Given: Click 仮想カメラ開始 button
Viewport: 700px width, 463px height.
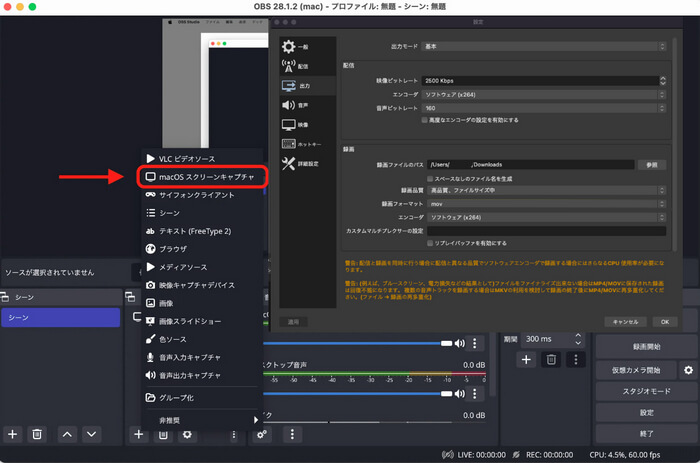Looking at the screenshot, I should tap(636, 370).
